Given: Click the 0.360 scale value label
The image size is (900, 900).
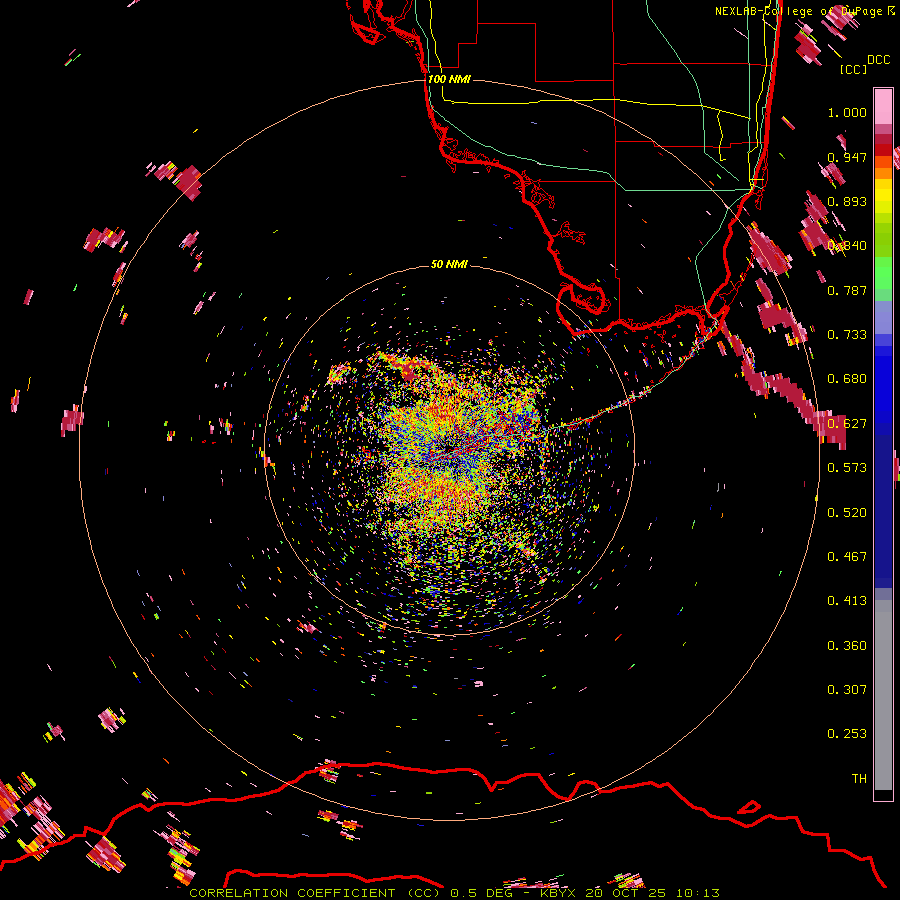Looking at the screenshot, I should click(x=847, y=646).
